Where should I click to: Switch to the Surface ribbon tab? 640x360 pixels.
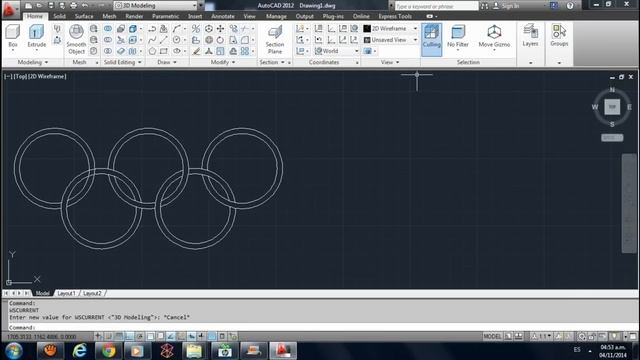coord(84,16)
